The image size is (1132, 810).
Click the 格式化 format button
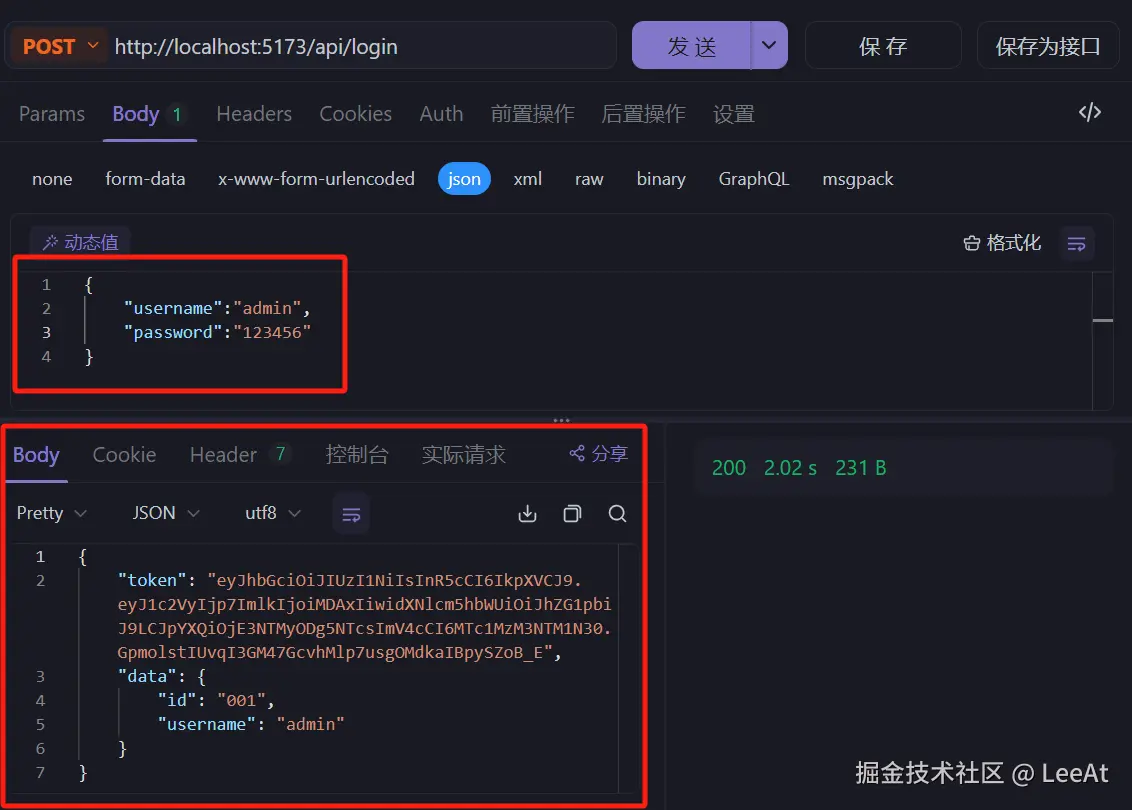coord(1002,243)
